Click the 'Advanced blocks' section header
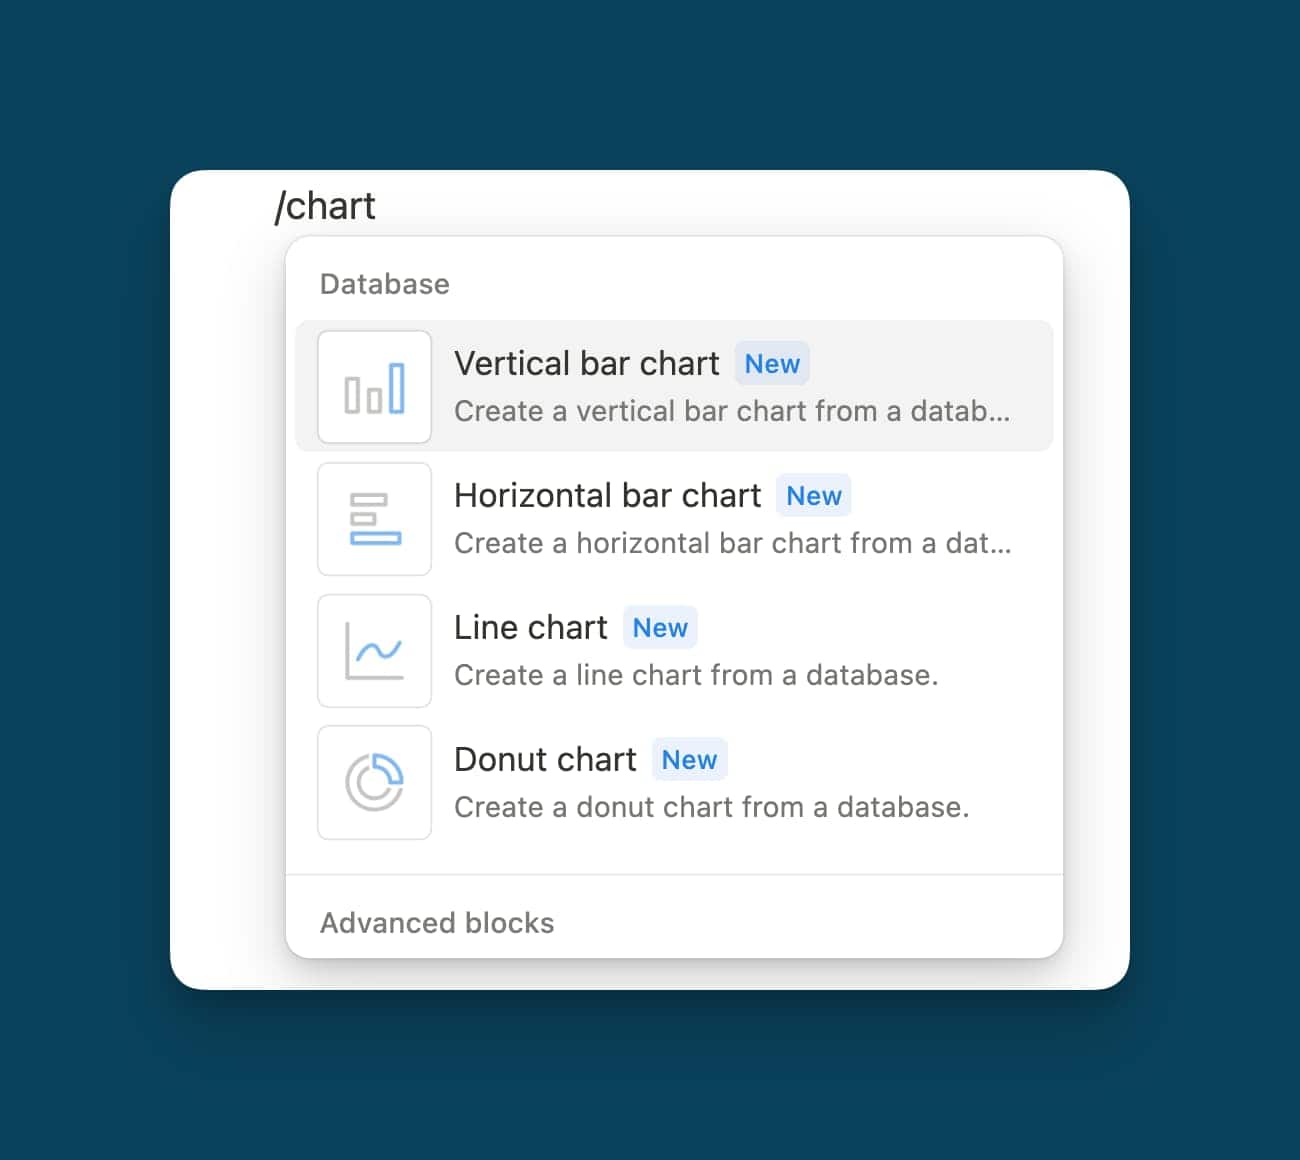This screenshot has width=1300, height=1160. click(436, 923)
